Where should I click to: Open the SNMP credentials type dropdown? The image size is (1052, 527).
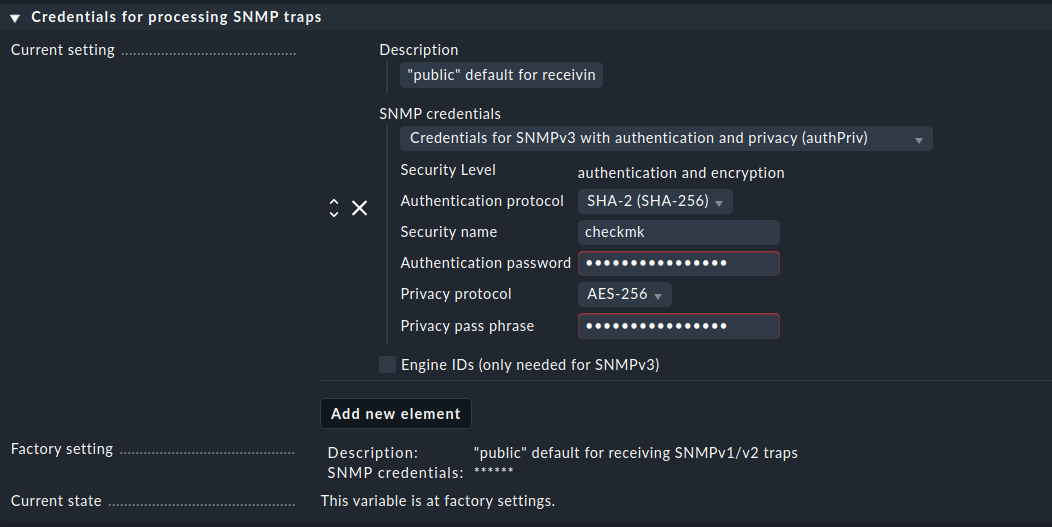[666, 139]
